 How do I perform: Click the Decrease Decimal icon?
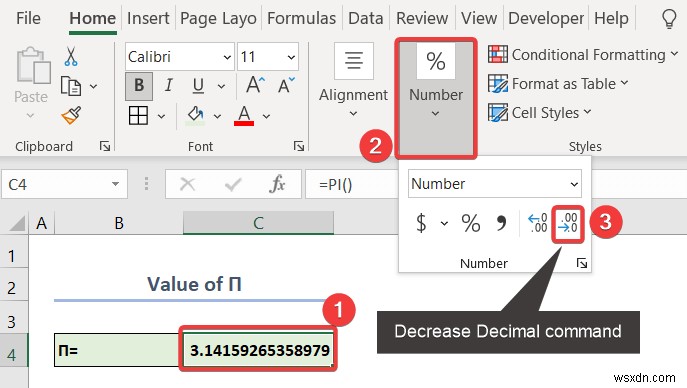click(568, 224)
